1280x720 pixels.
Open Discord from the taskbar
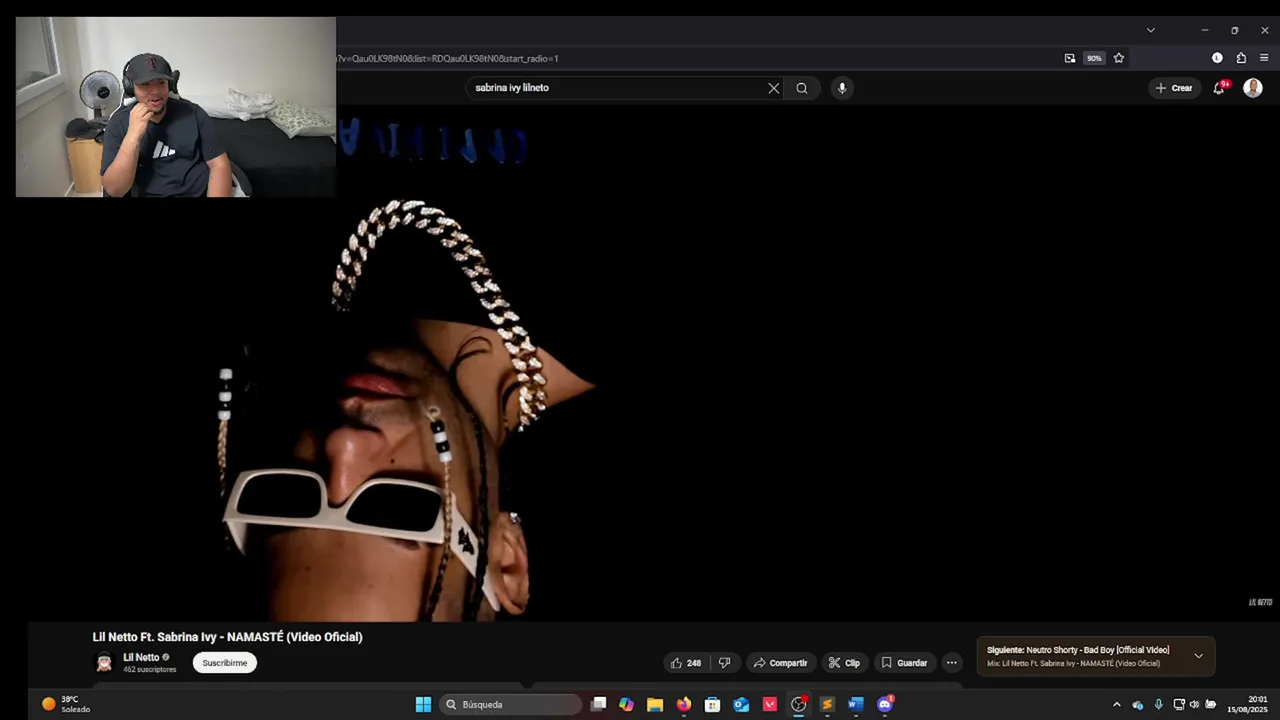884,705
